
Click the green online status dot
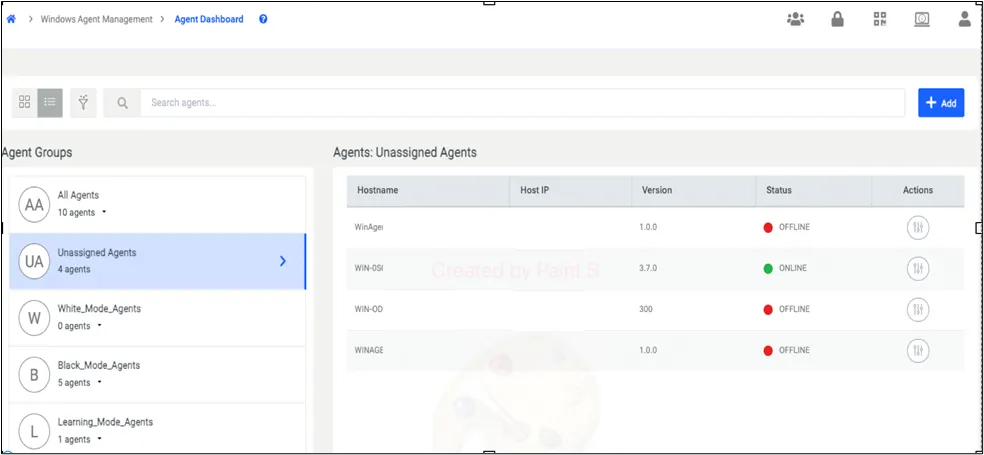point(768,269)
